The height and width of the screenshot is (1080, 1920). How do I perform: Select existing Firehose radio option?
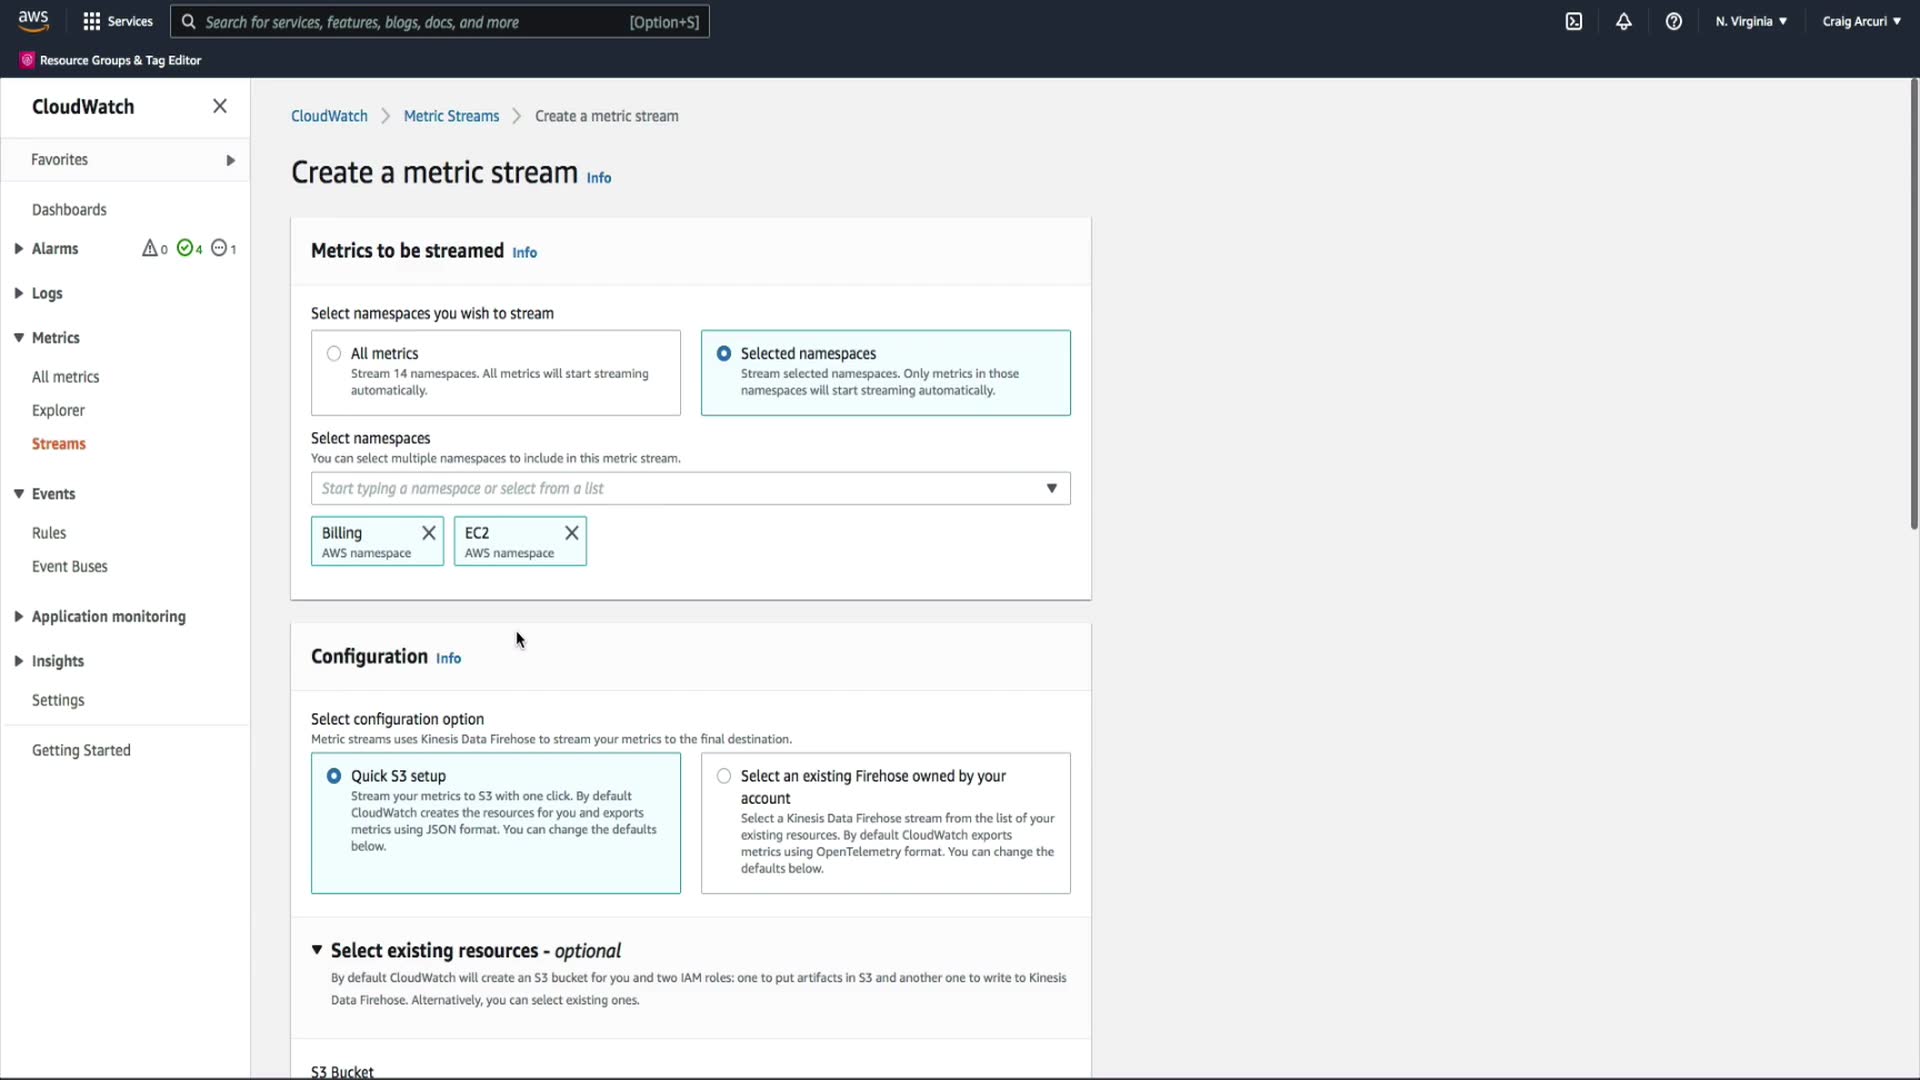724,776
